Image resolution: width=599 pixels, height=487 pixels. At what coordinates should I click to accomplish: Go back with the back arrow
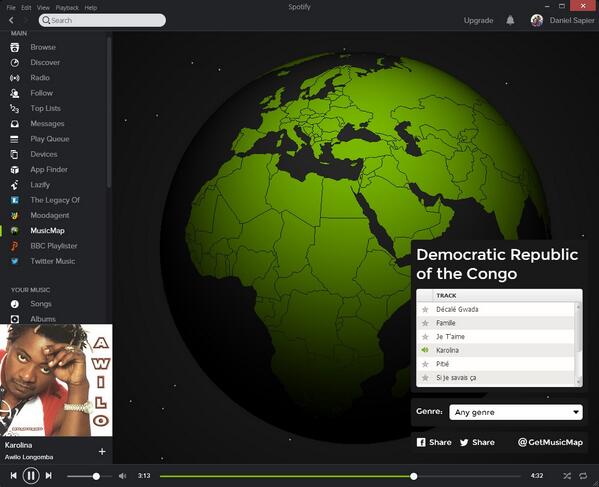(11, 20)
